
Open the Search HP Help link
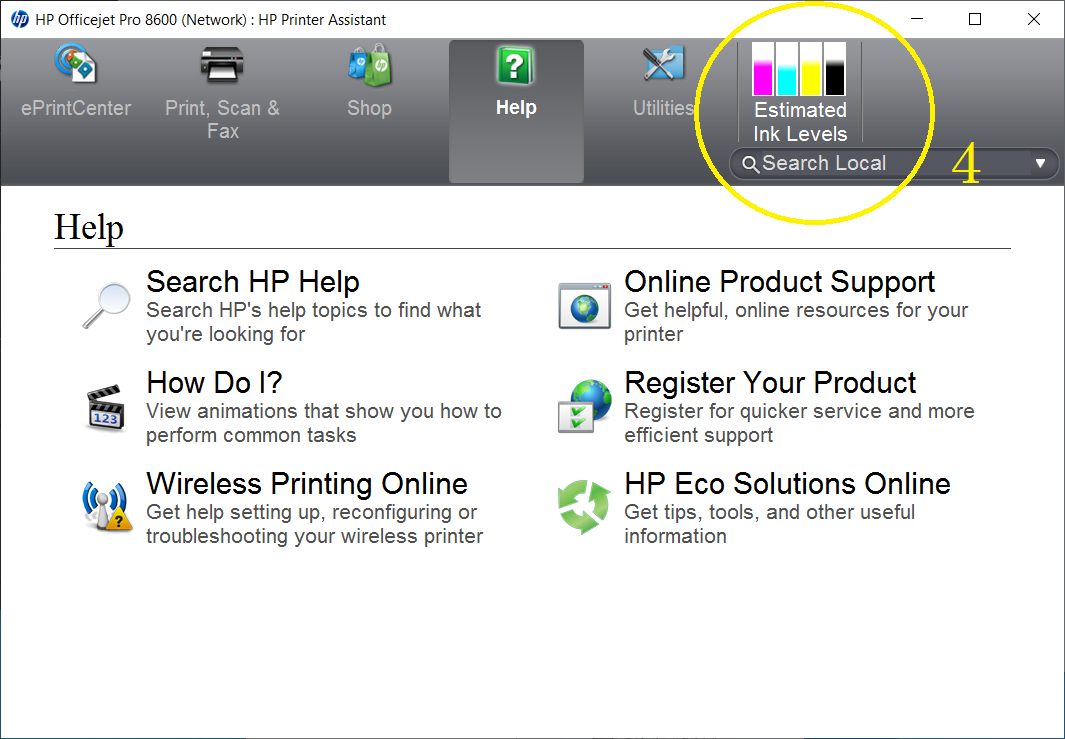[253, 282]
